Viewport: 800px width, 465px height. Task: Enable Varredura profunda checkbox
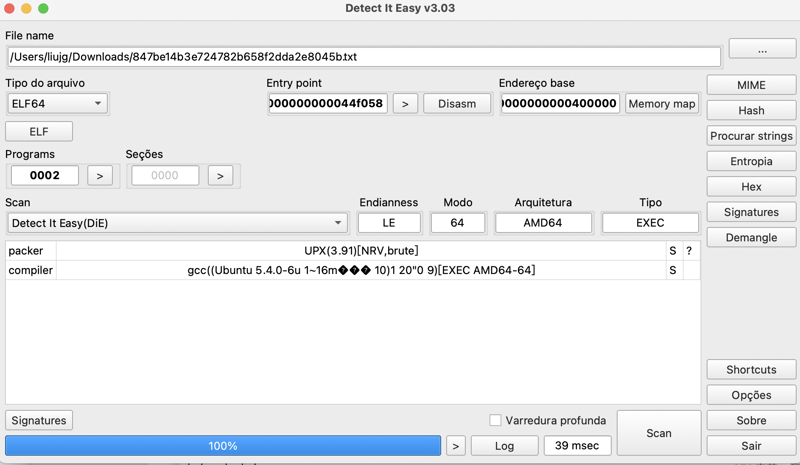point(495,420)
